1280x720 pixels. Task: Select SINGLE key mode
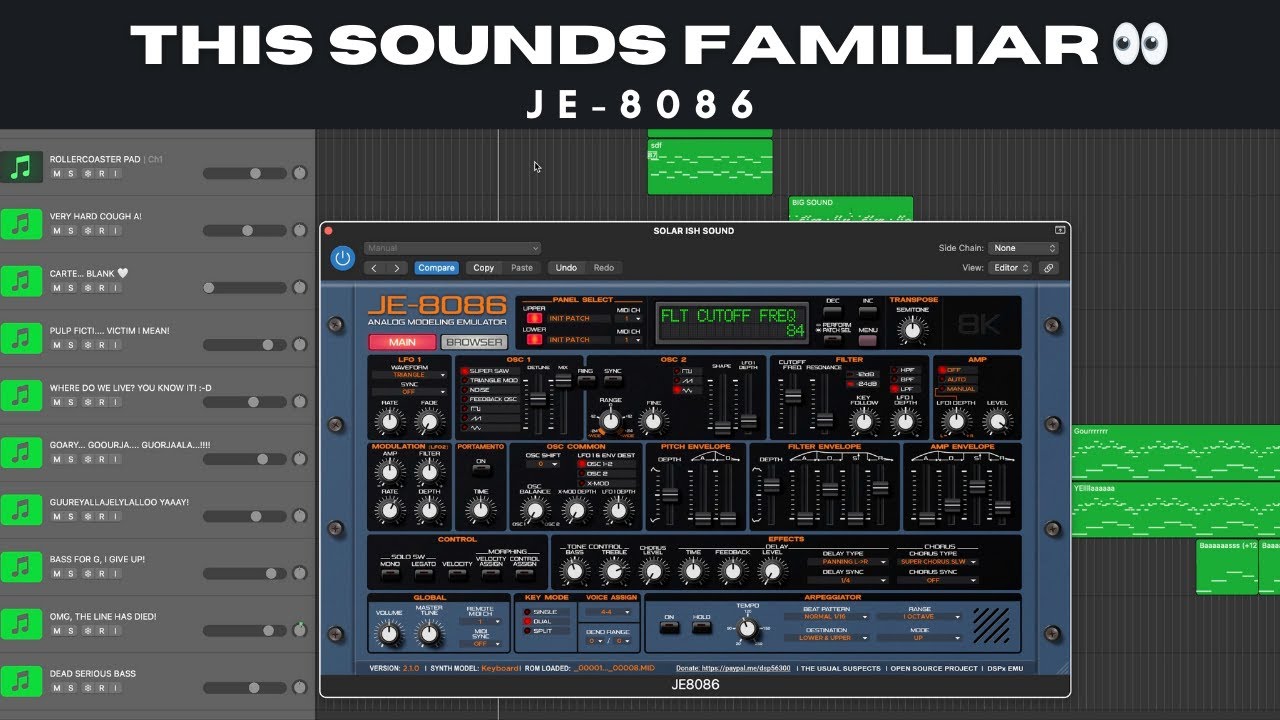pos(545,611)
